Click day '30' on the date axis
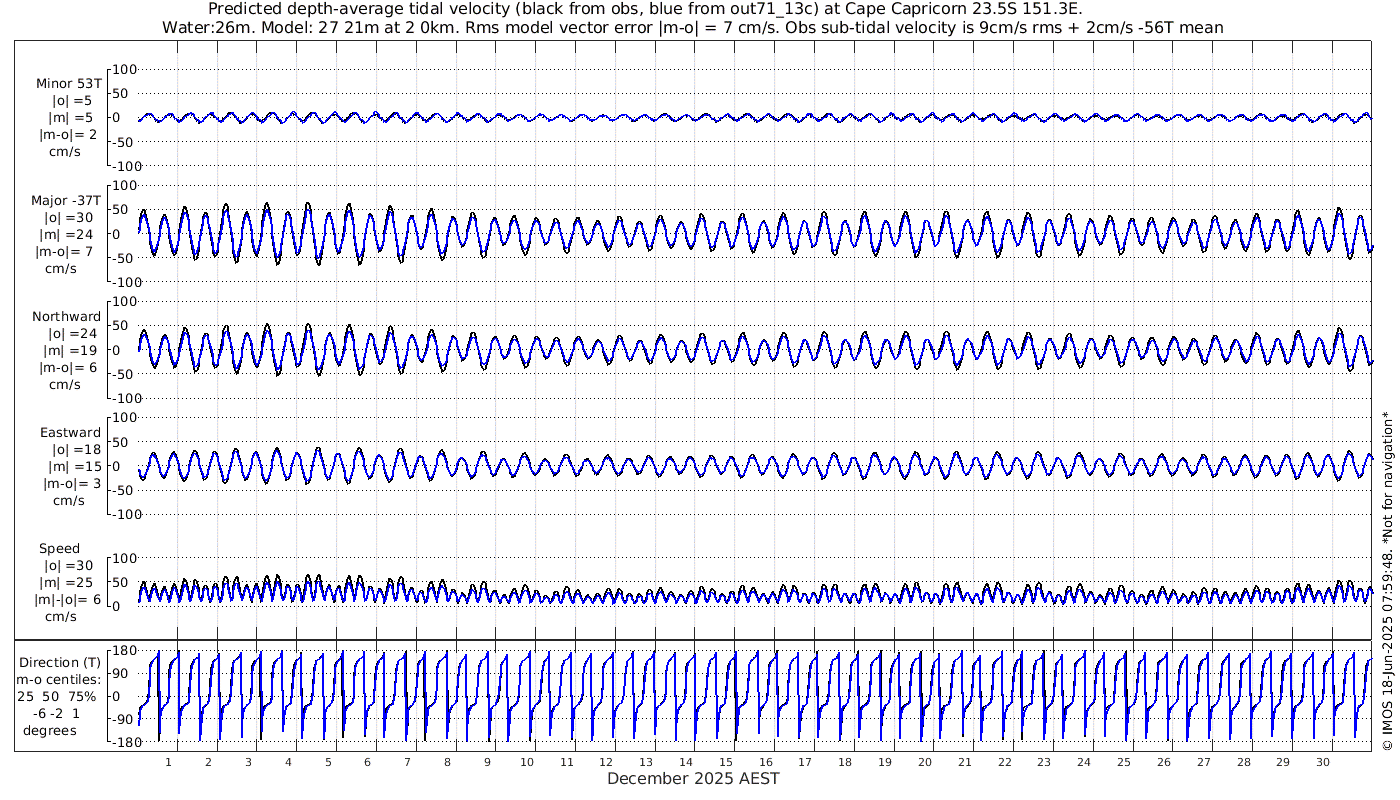This screenshot has height=800, width=1400. click(x=1322, y=762)
